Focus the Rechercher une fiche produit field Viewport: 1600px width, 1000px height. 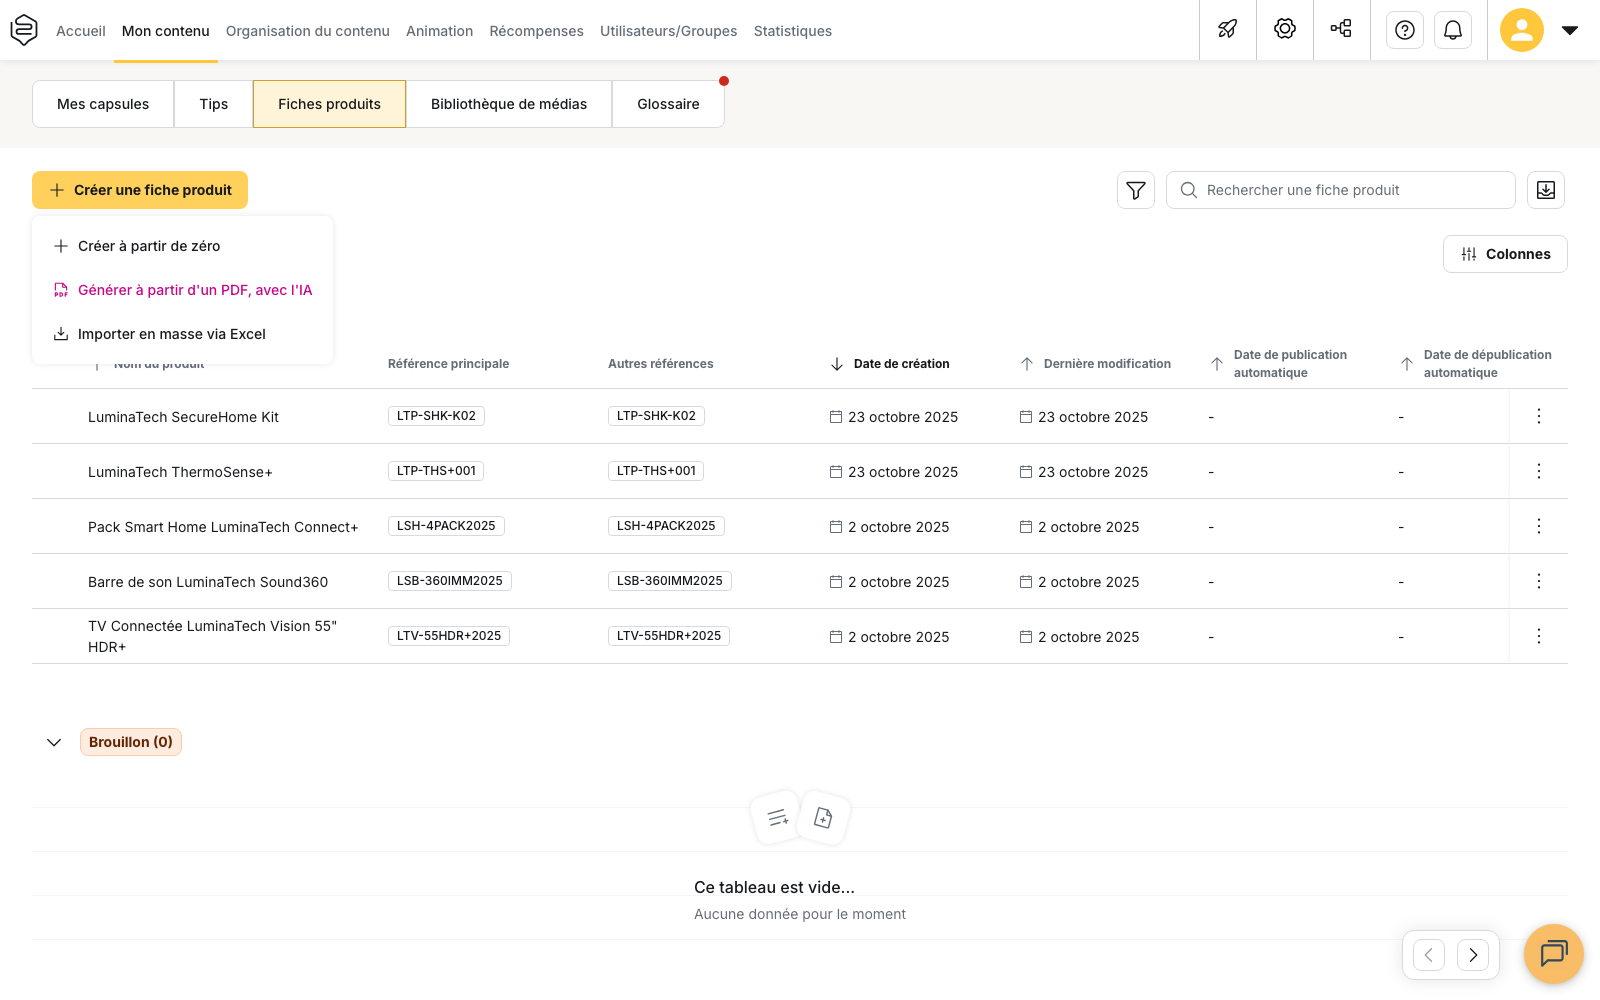click(1341, 190)
